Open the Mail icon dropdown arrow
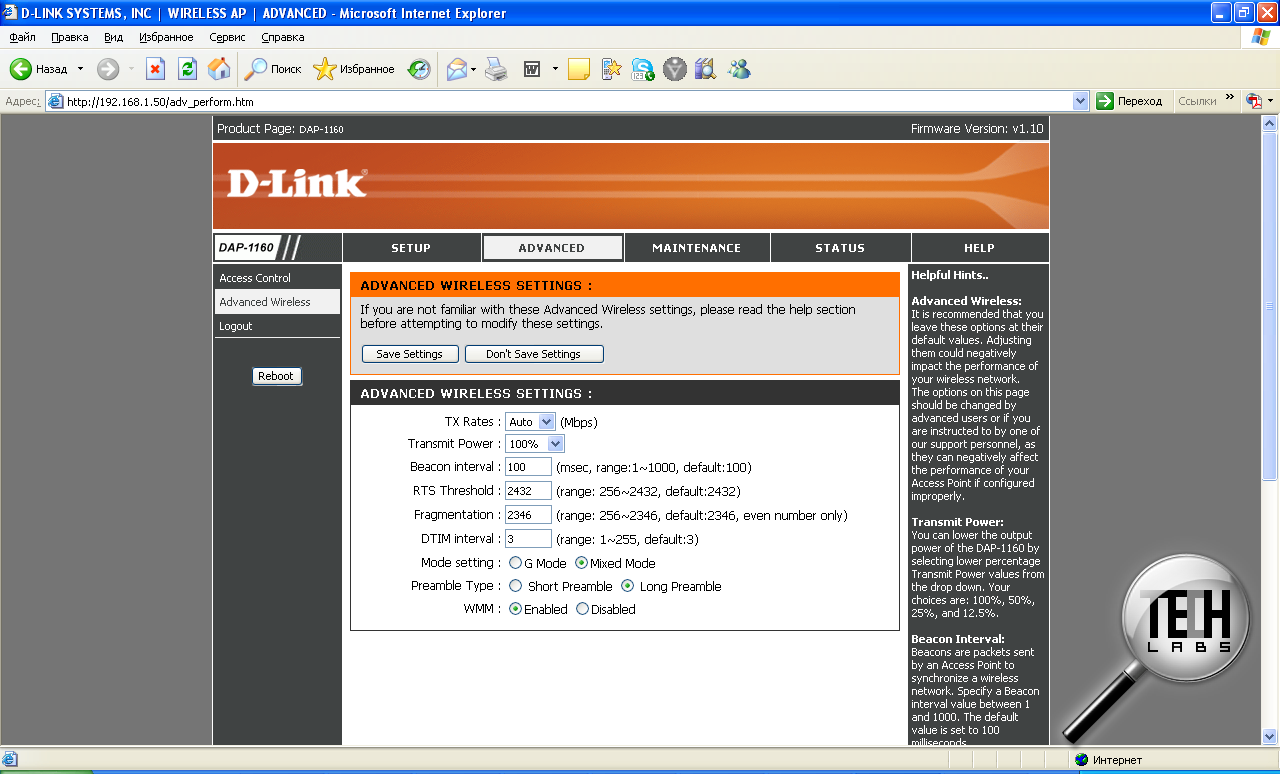 point(474,69)
